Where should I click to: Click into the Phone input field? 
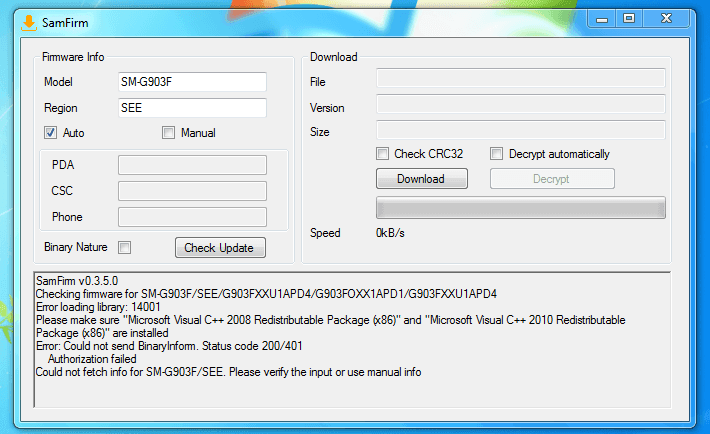point(192,217)
